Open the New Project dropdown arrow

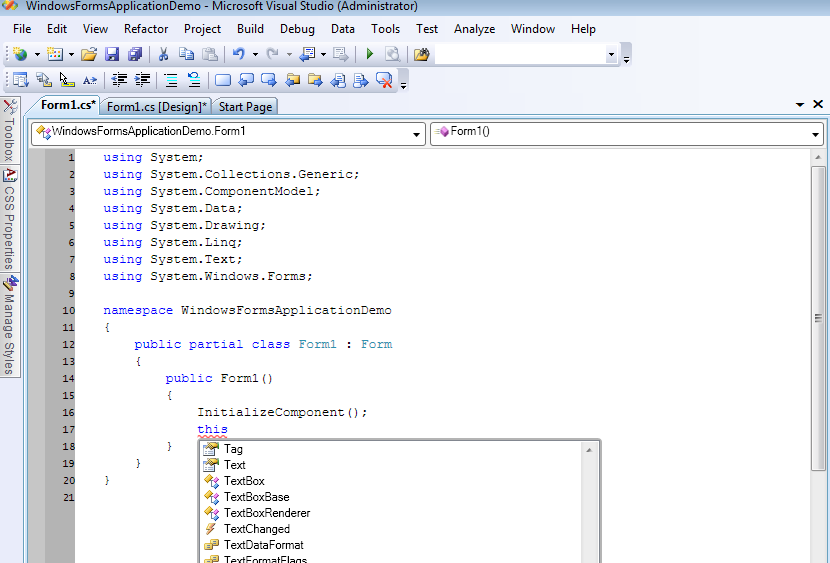click(37, 55)
